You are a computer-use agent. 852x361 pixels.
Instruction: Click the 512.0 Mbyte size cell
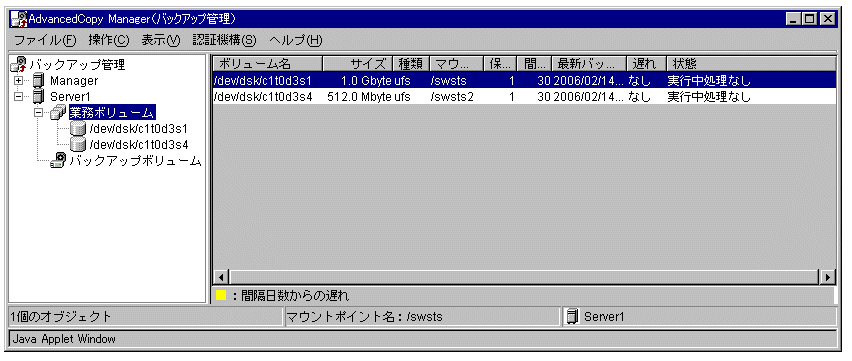tap(360, 97)
